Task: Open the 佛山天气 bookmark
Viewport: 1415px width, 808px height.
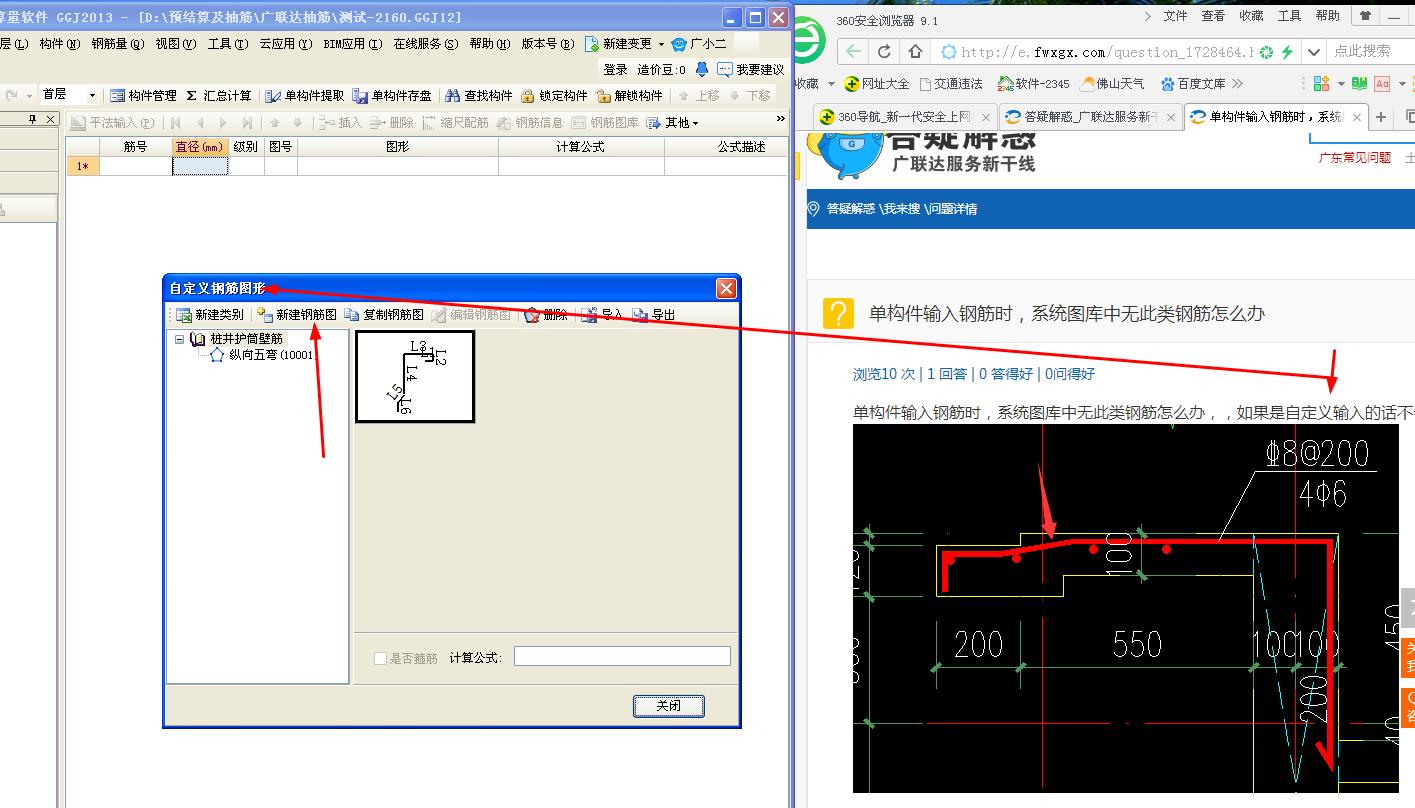Action: (1113, 84)
